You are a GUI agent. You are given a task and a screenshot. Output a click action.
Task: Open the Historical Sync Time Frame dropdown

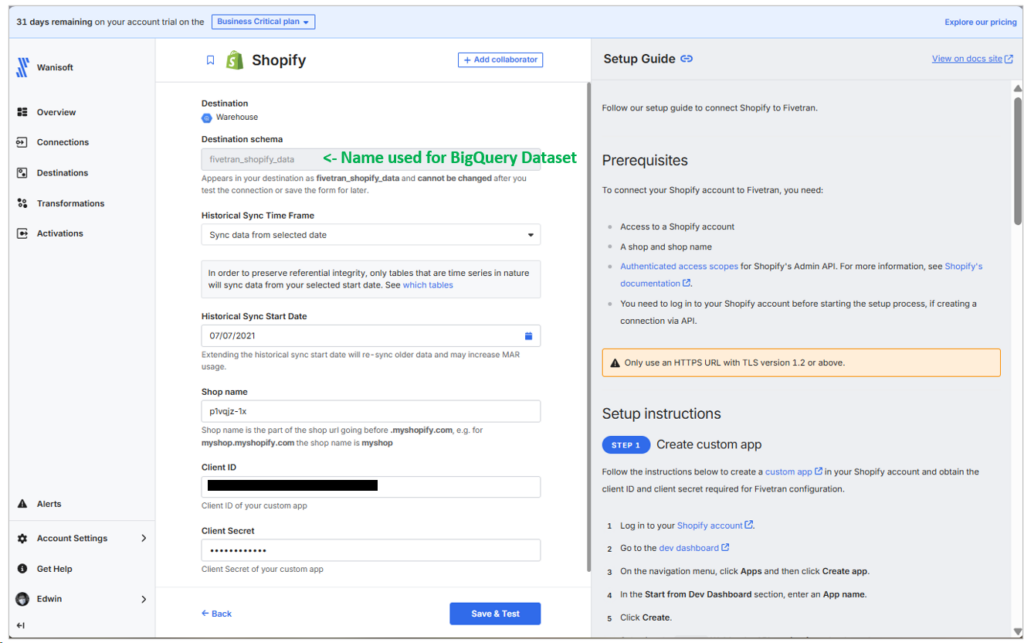click(370, 235)
